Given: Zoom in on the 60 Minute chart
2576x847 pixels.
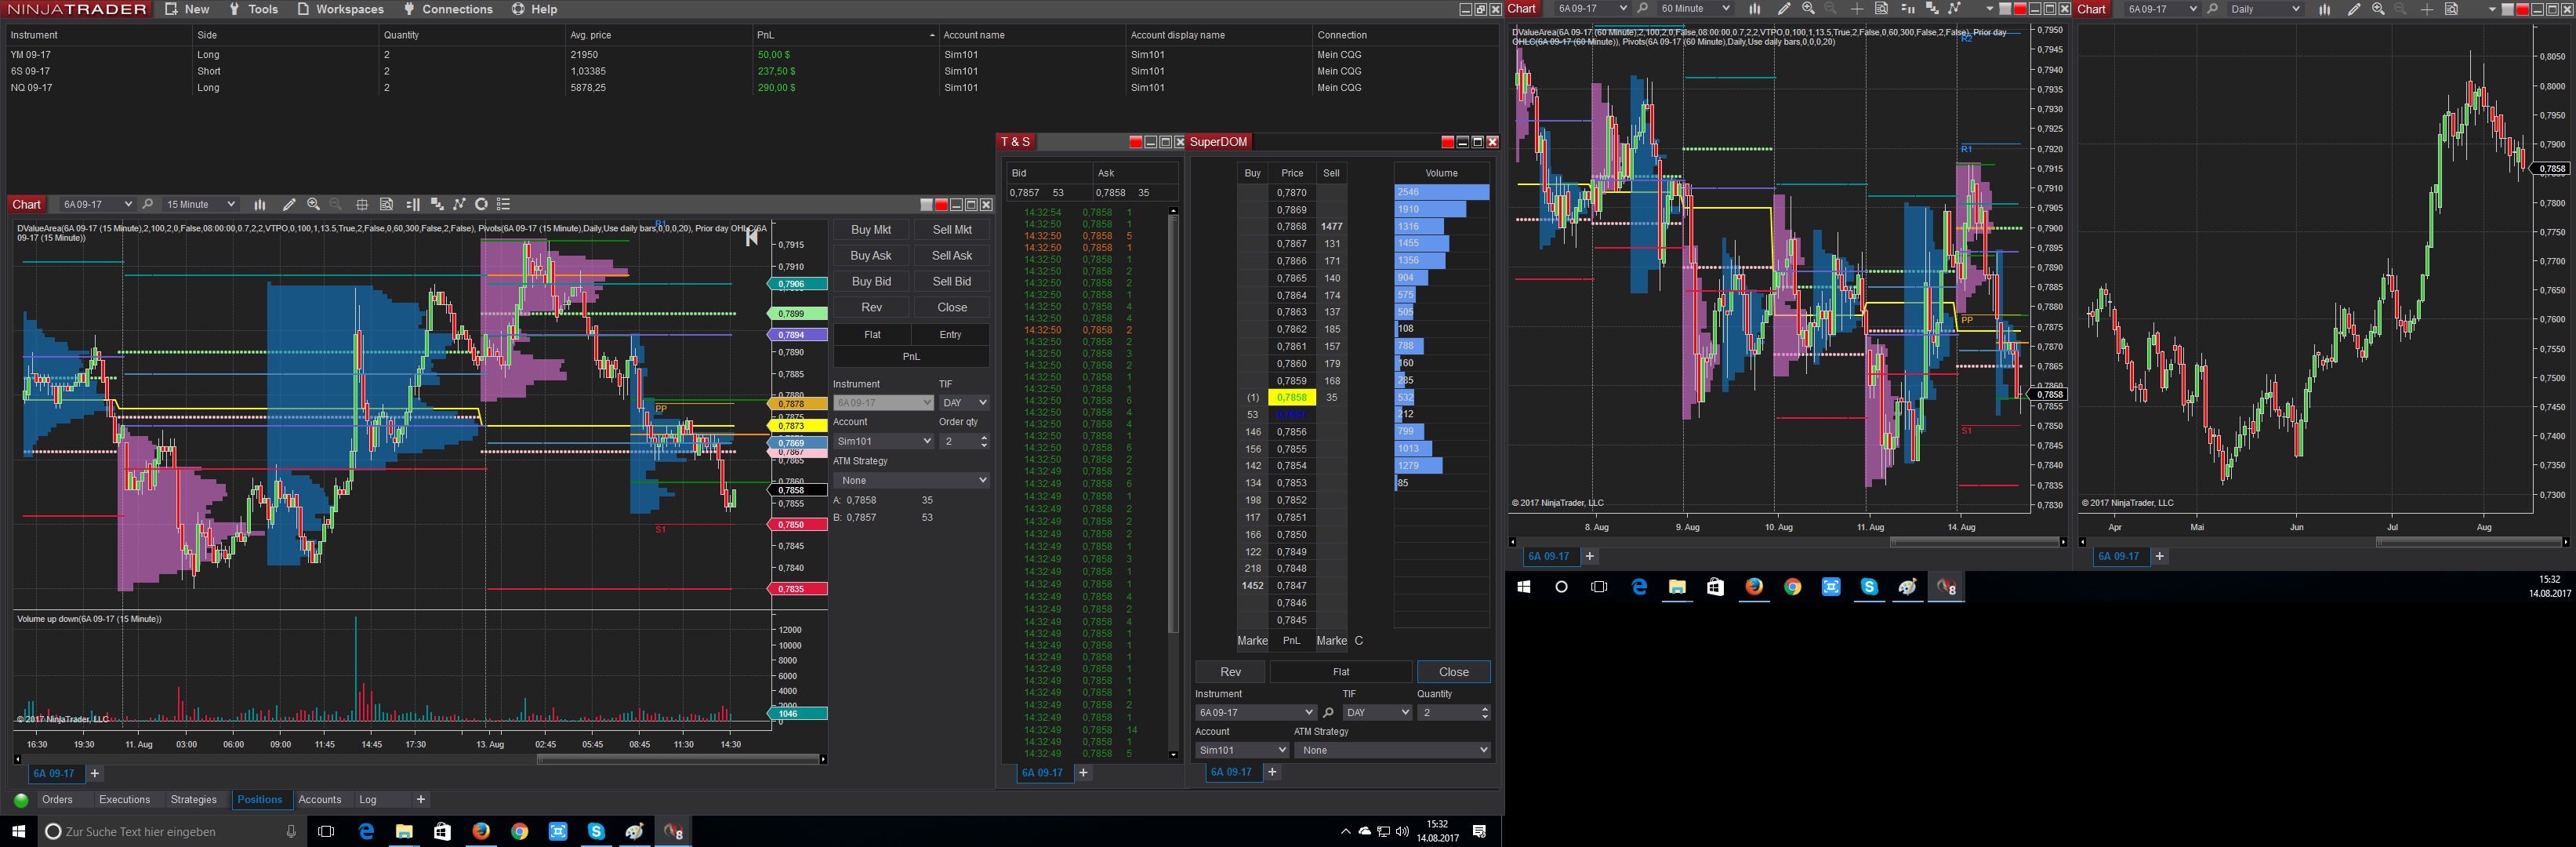Looking at the screenshot, I should [x=1808, y=9].
